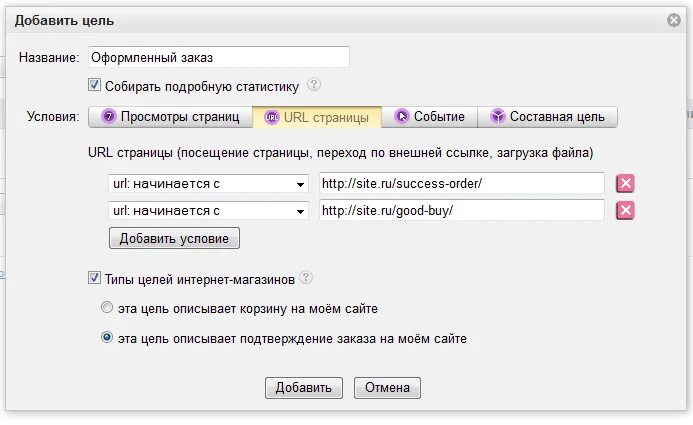The height and width of the screenshot is (425, 693).
Task: Click the Название text field
Action: point(218,57)
